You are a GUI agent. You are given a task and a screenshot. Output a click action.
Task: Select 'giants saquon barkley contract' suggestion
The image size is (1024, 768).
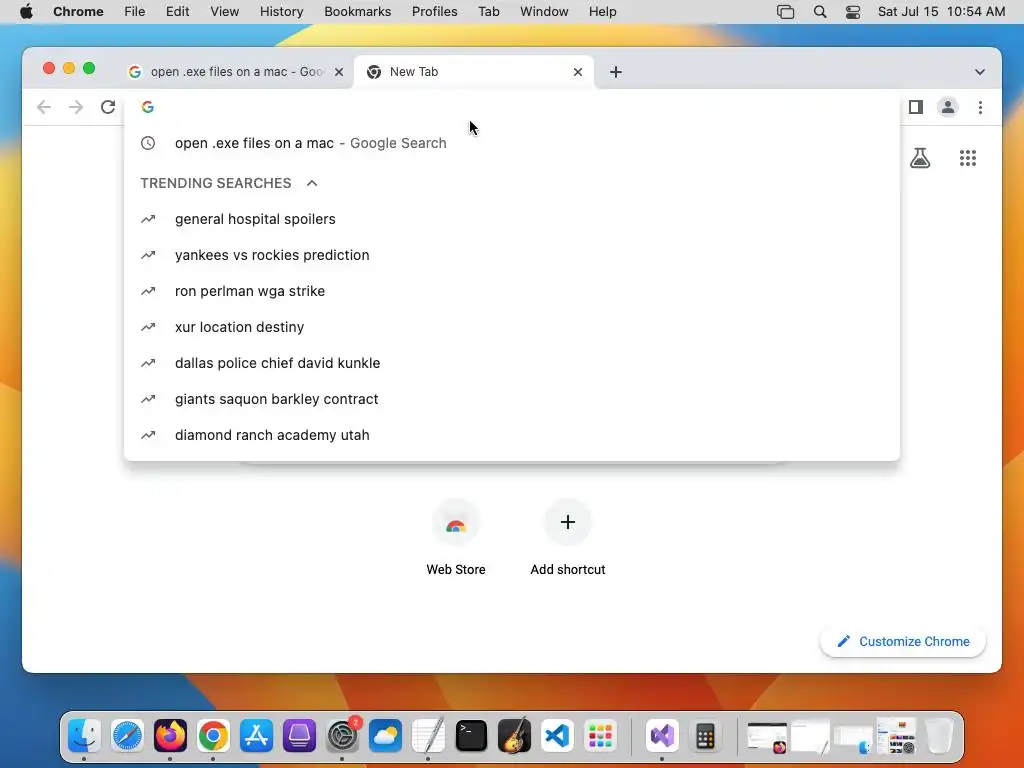click(x=512, y=398)
